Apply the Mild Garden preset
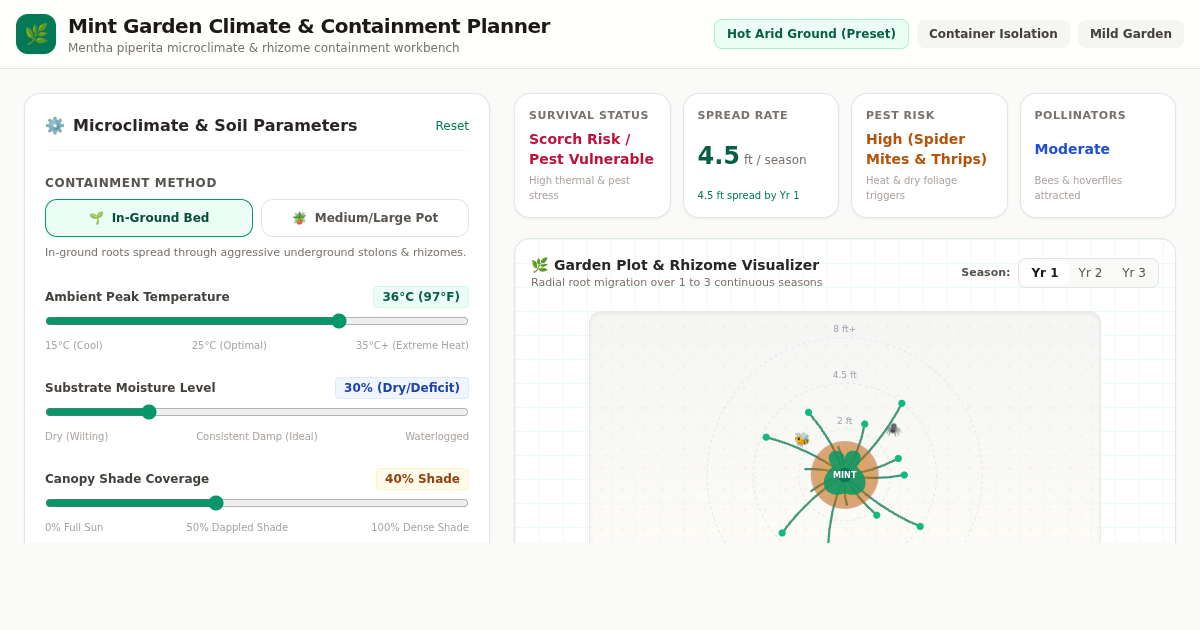Viewport: 1200px width, 630px height. [1131, 34]
